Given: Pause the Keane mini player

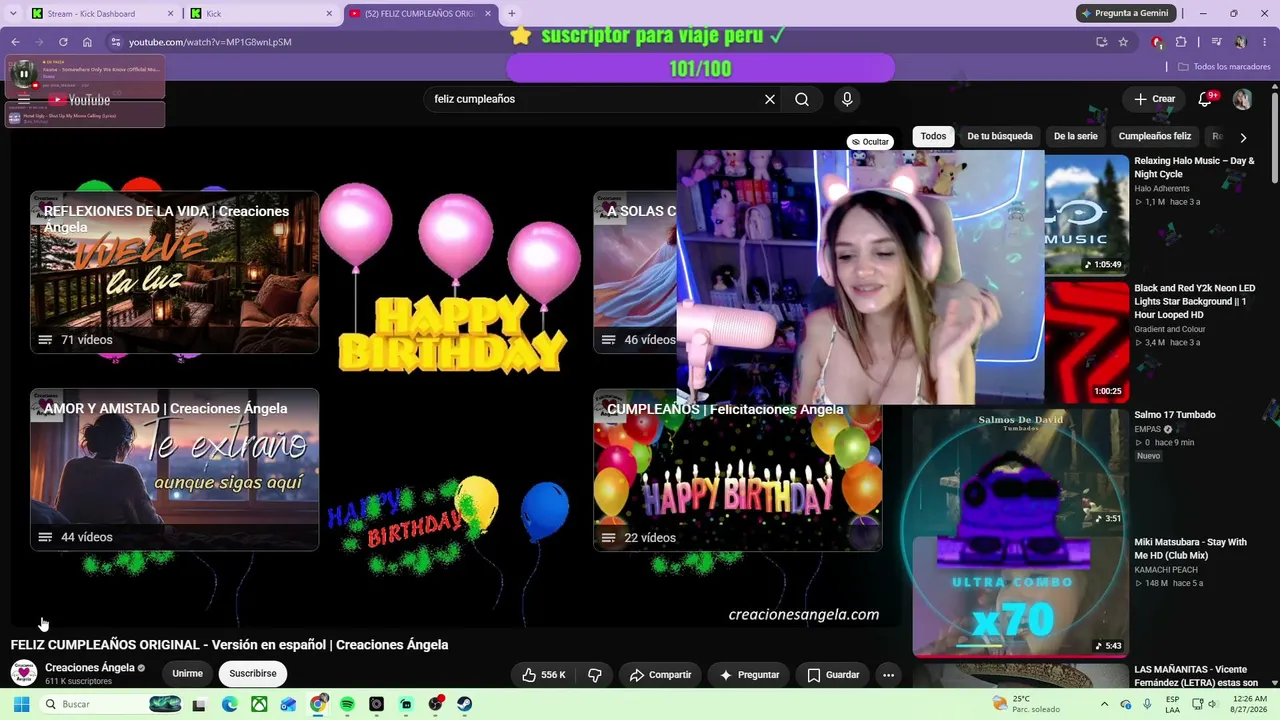Looking at the screenshot, I should (x=23, y=73).
